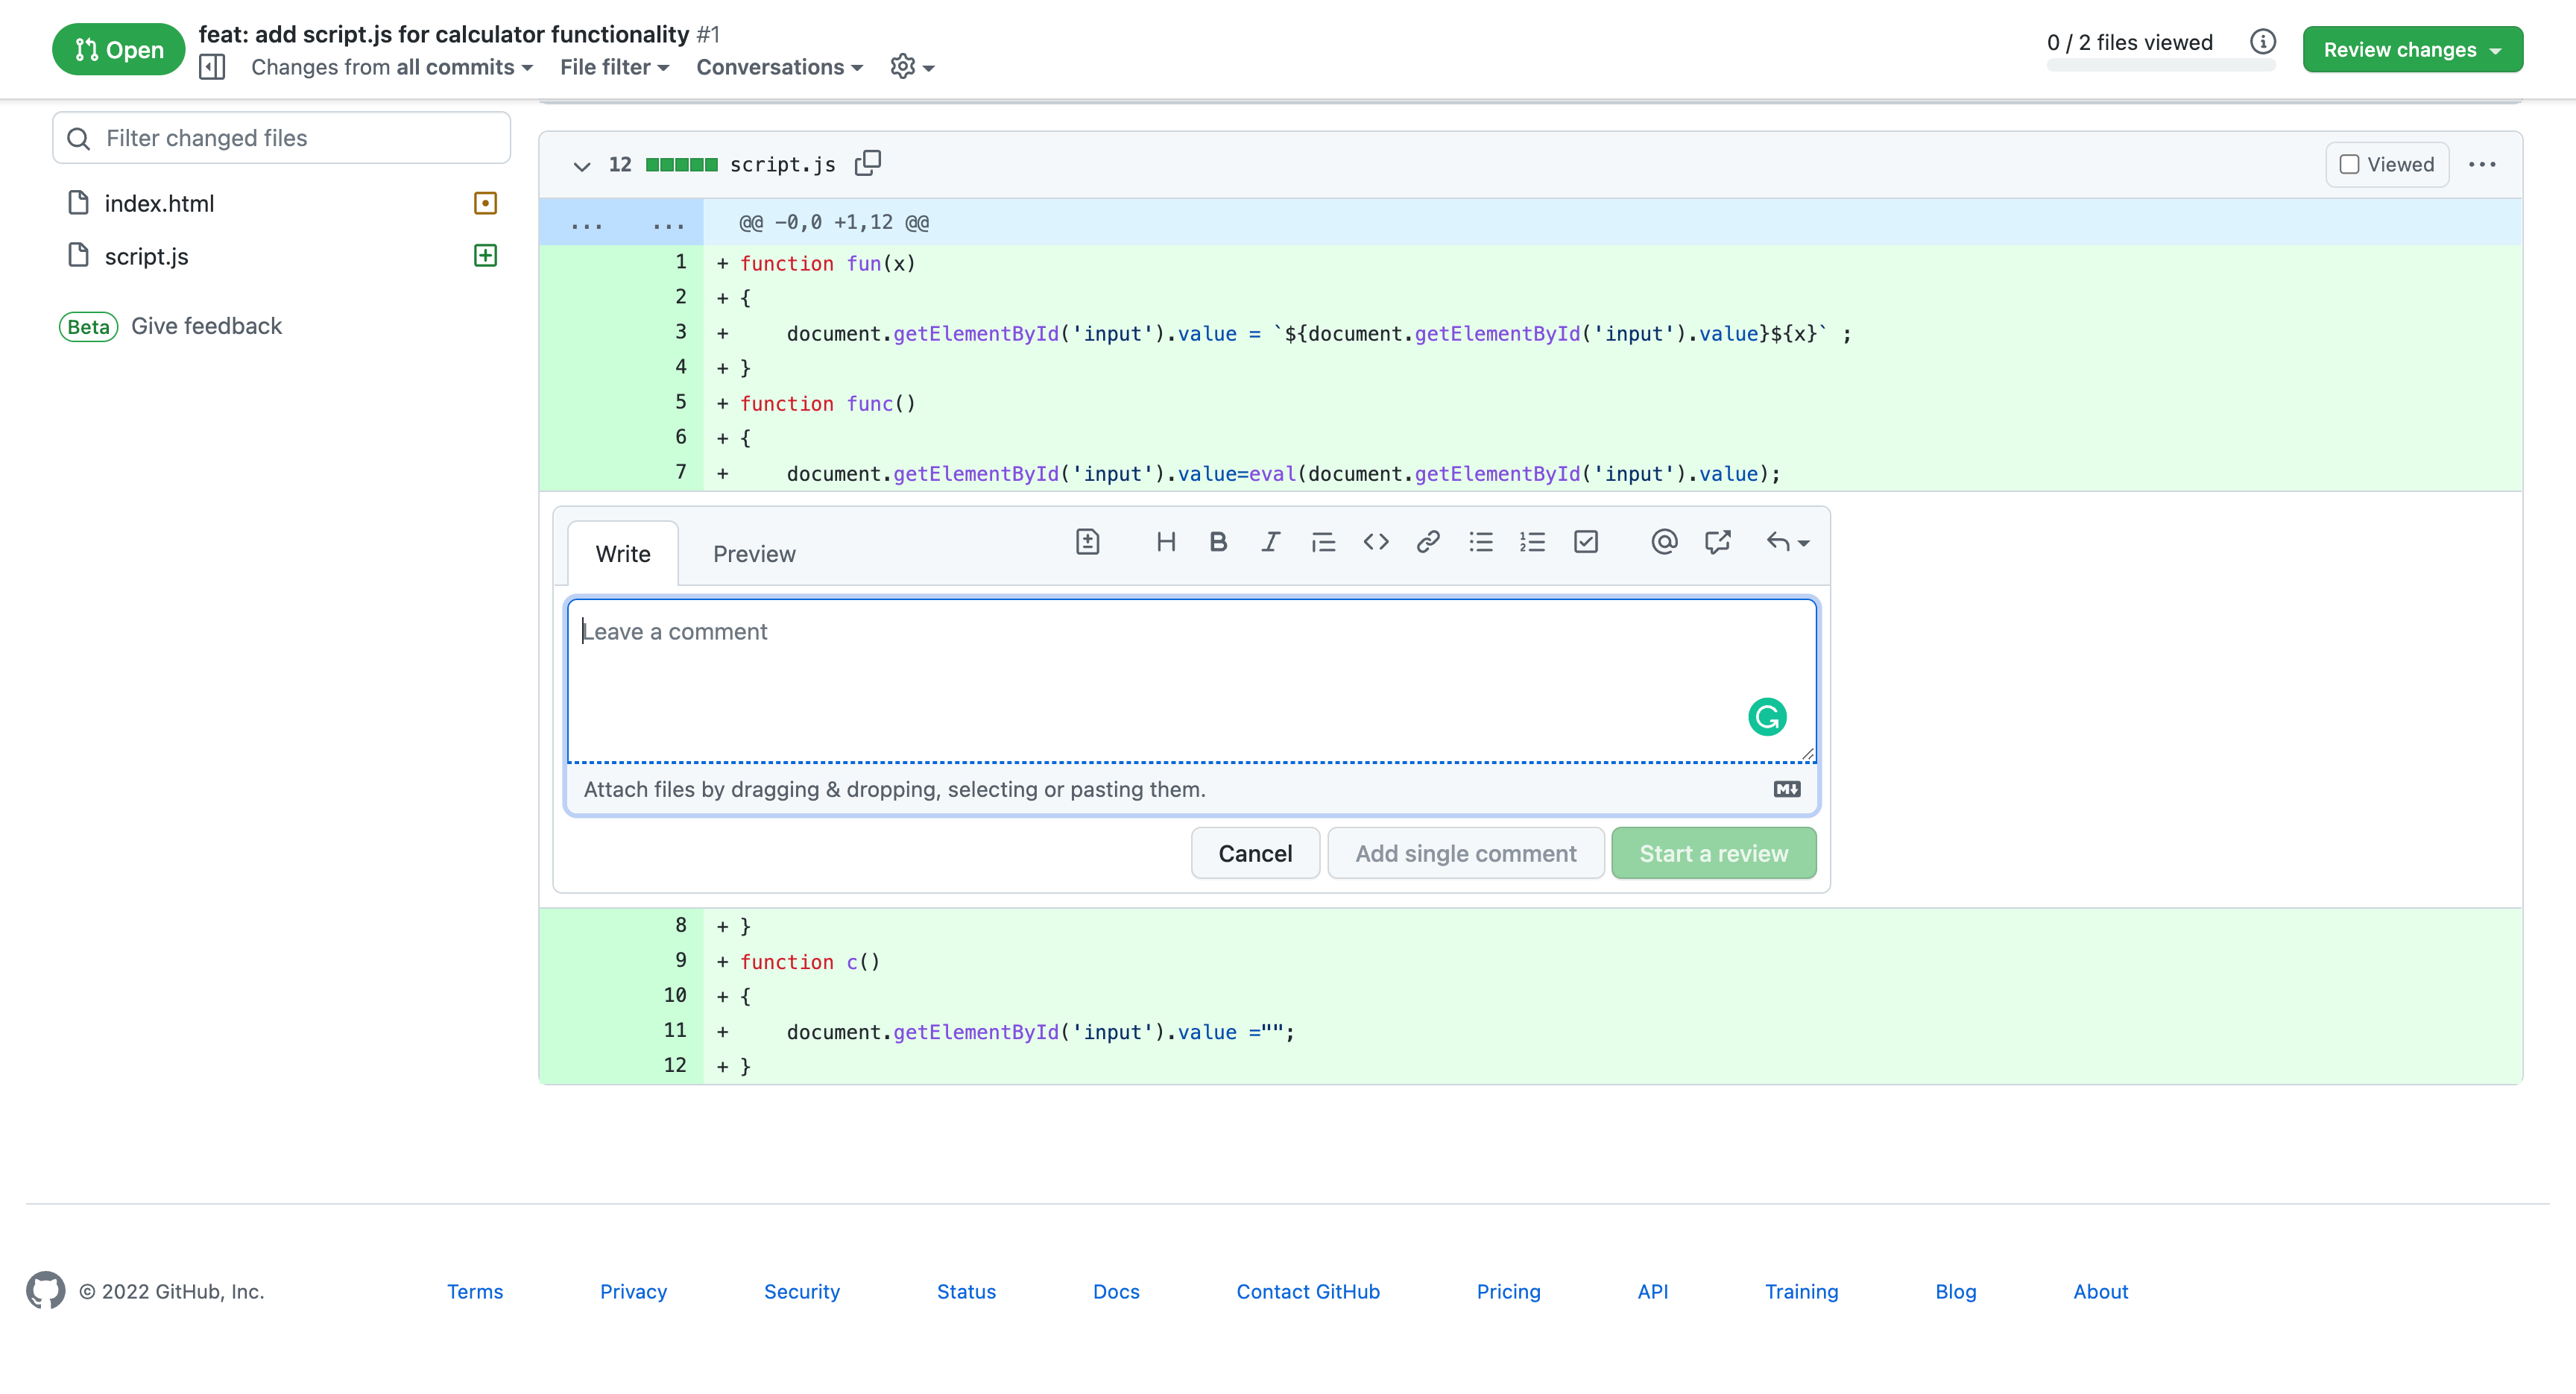The image size is (2576, 1394).
Task: Open the About footer link
Action: (x=2100, y=1291)
